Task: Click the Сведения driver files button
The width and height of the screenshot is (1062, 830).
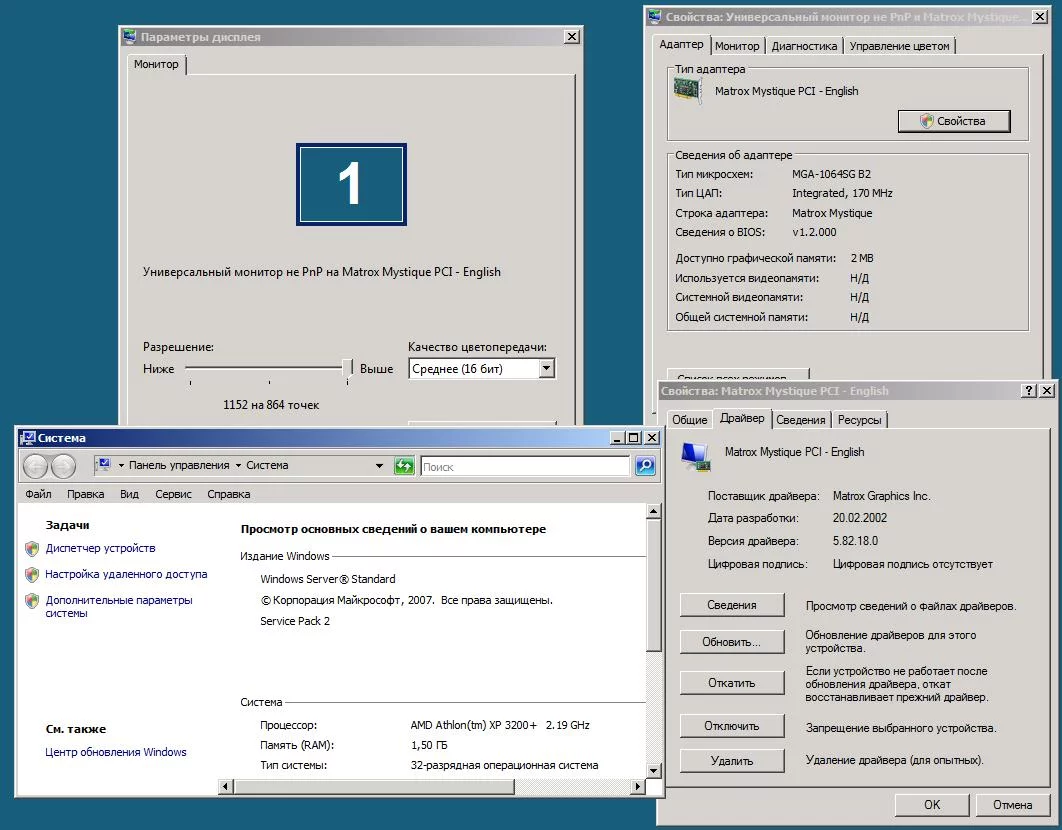Action: pyautogui.click(x=731, y=605)
